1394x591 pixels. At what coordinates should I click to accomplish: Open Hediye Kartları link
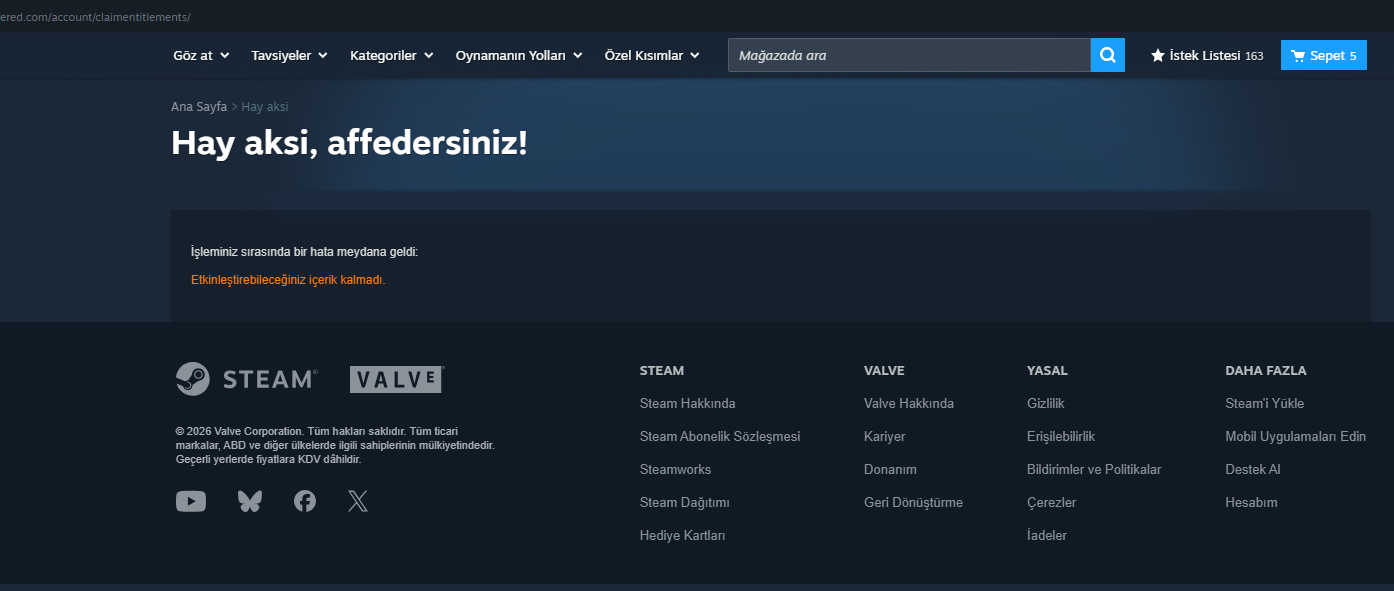pyautogui.click(x=682, y=535)
